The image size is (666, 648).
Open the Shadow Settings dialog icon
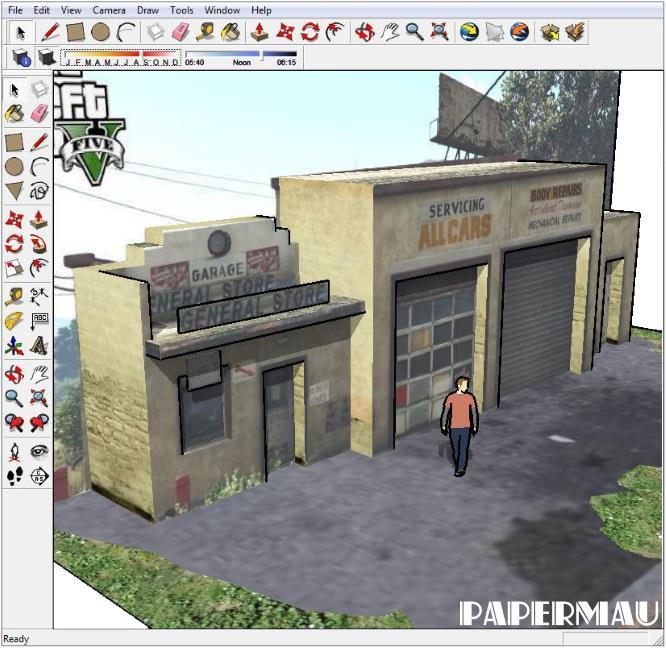point(21,57)
